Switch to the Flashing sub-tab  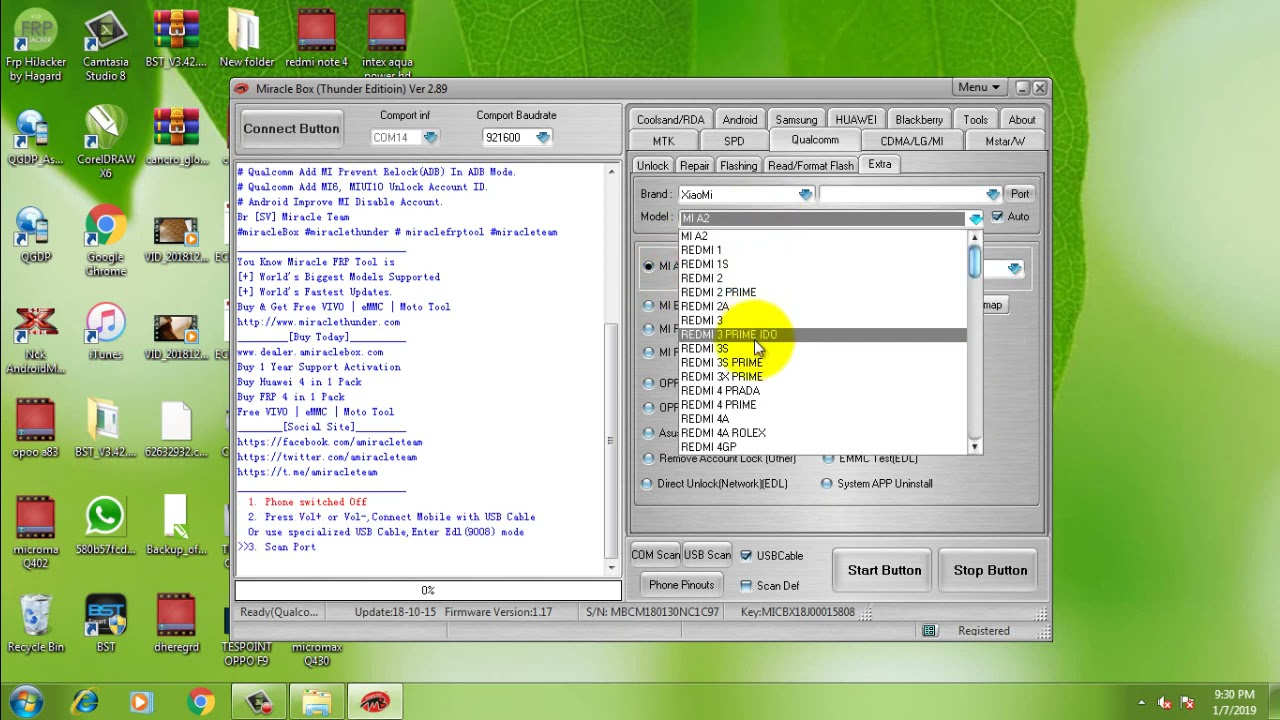tap(738, 166)
